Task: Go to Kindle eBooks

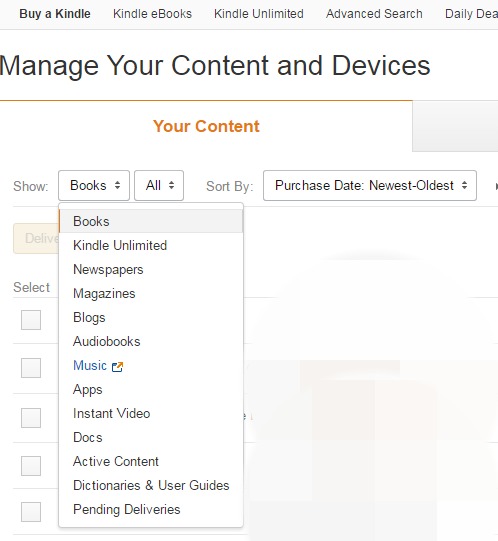Action: (x=152, y=14)
